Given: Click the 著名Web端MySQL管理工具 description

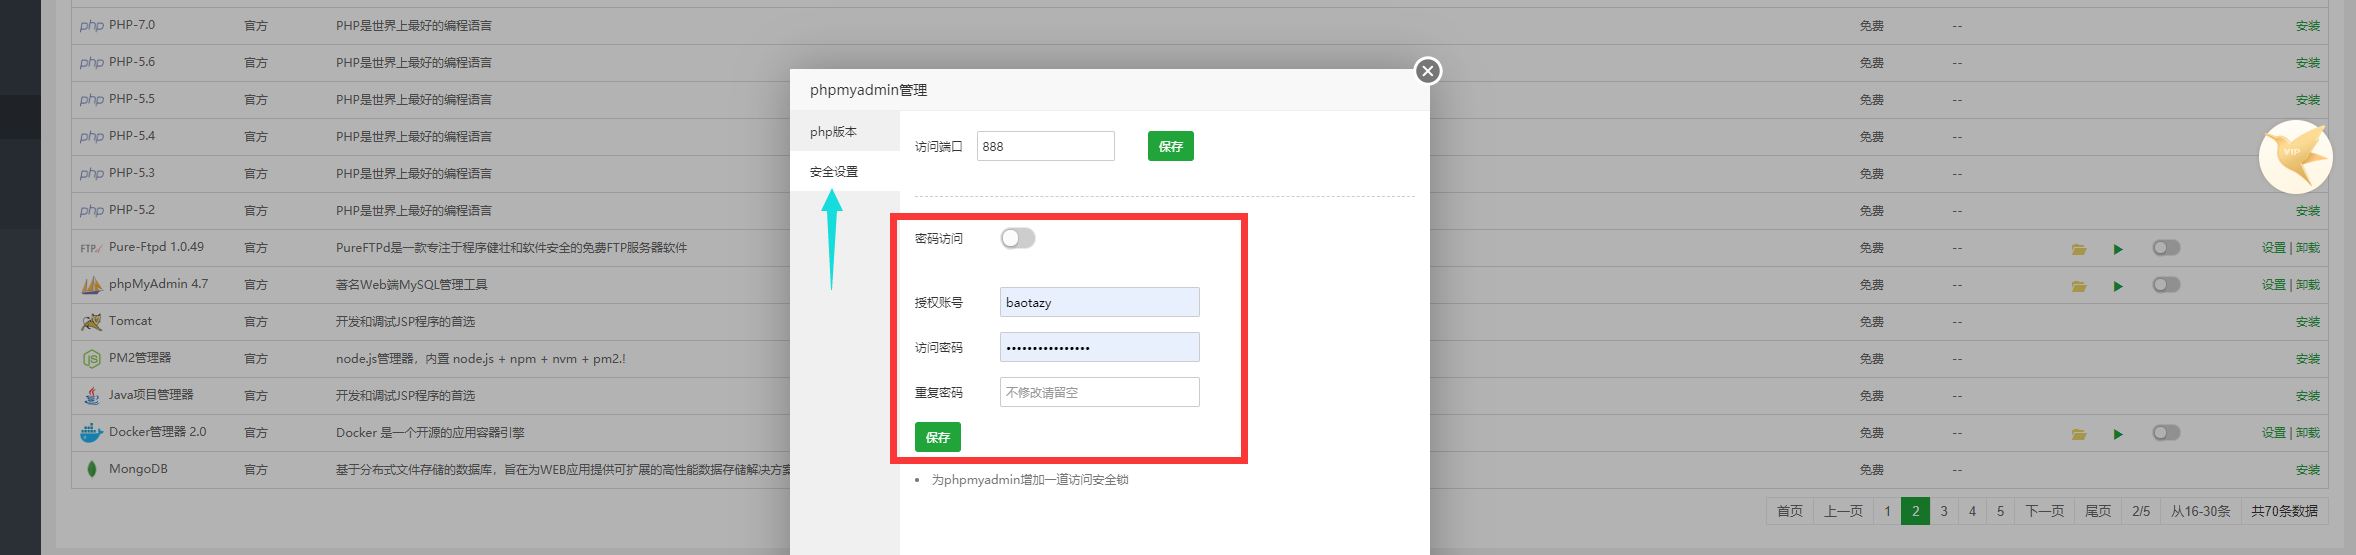Looking at the screenshot, I should [411, 285].
